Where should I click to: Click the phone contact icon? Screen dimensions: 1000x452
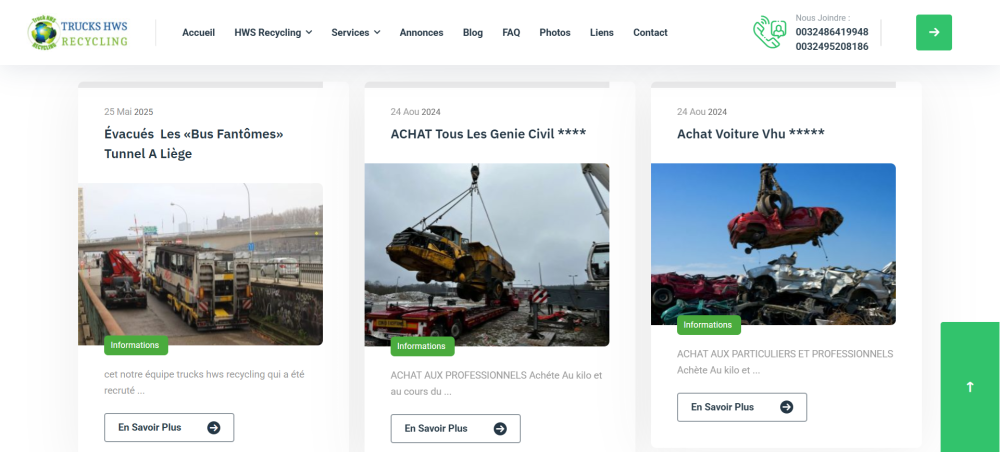(770, 33)
